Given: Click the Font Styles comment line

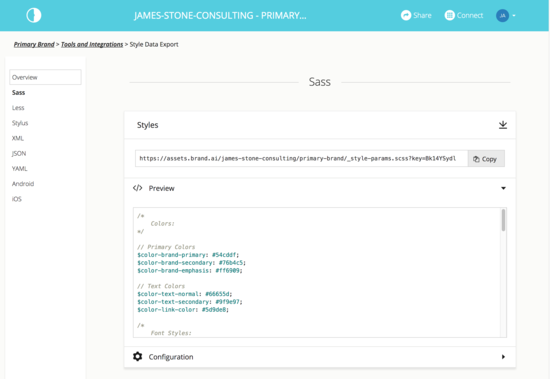Looking at the screenshot, I should (x=171, y=333).
